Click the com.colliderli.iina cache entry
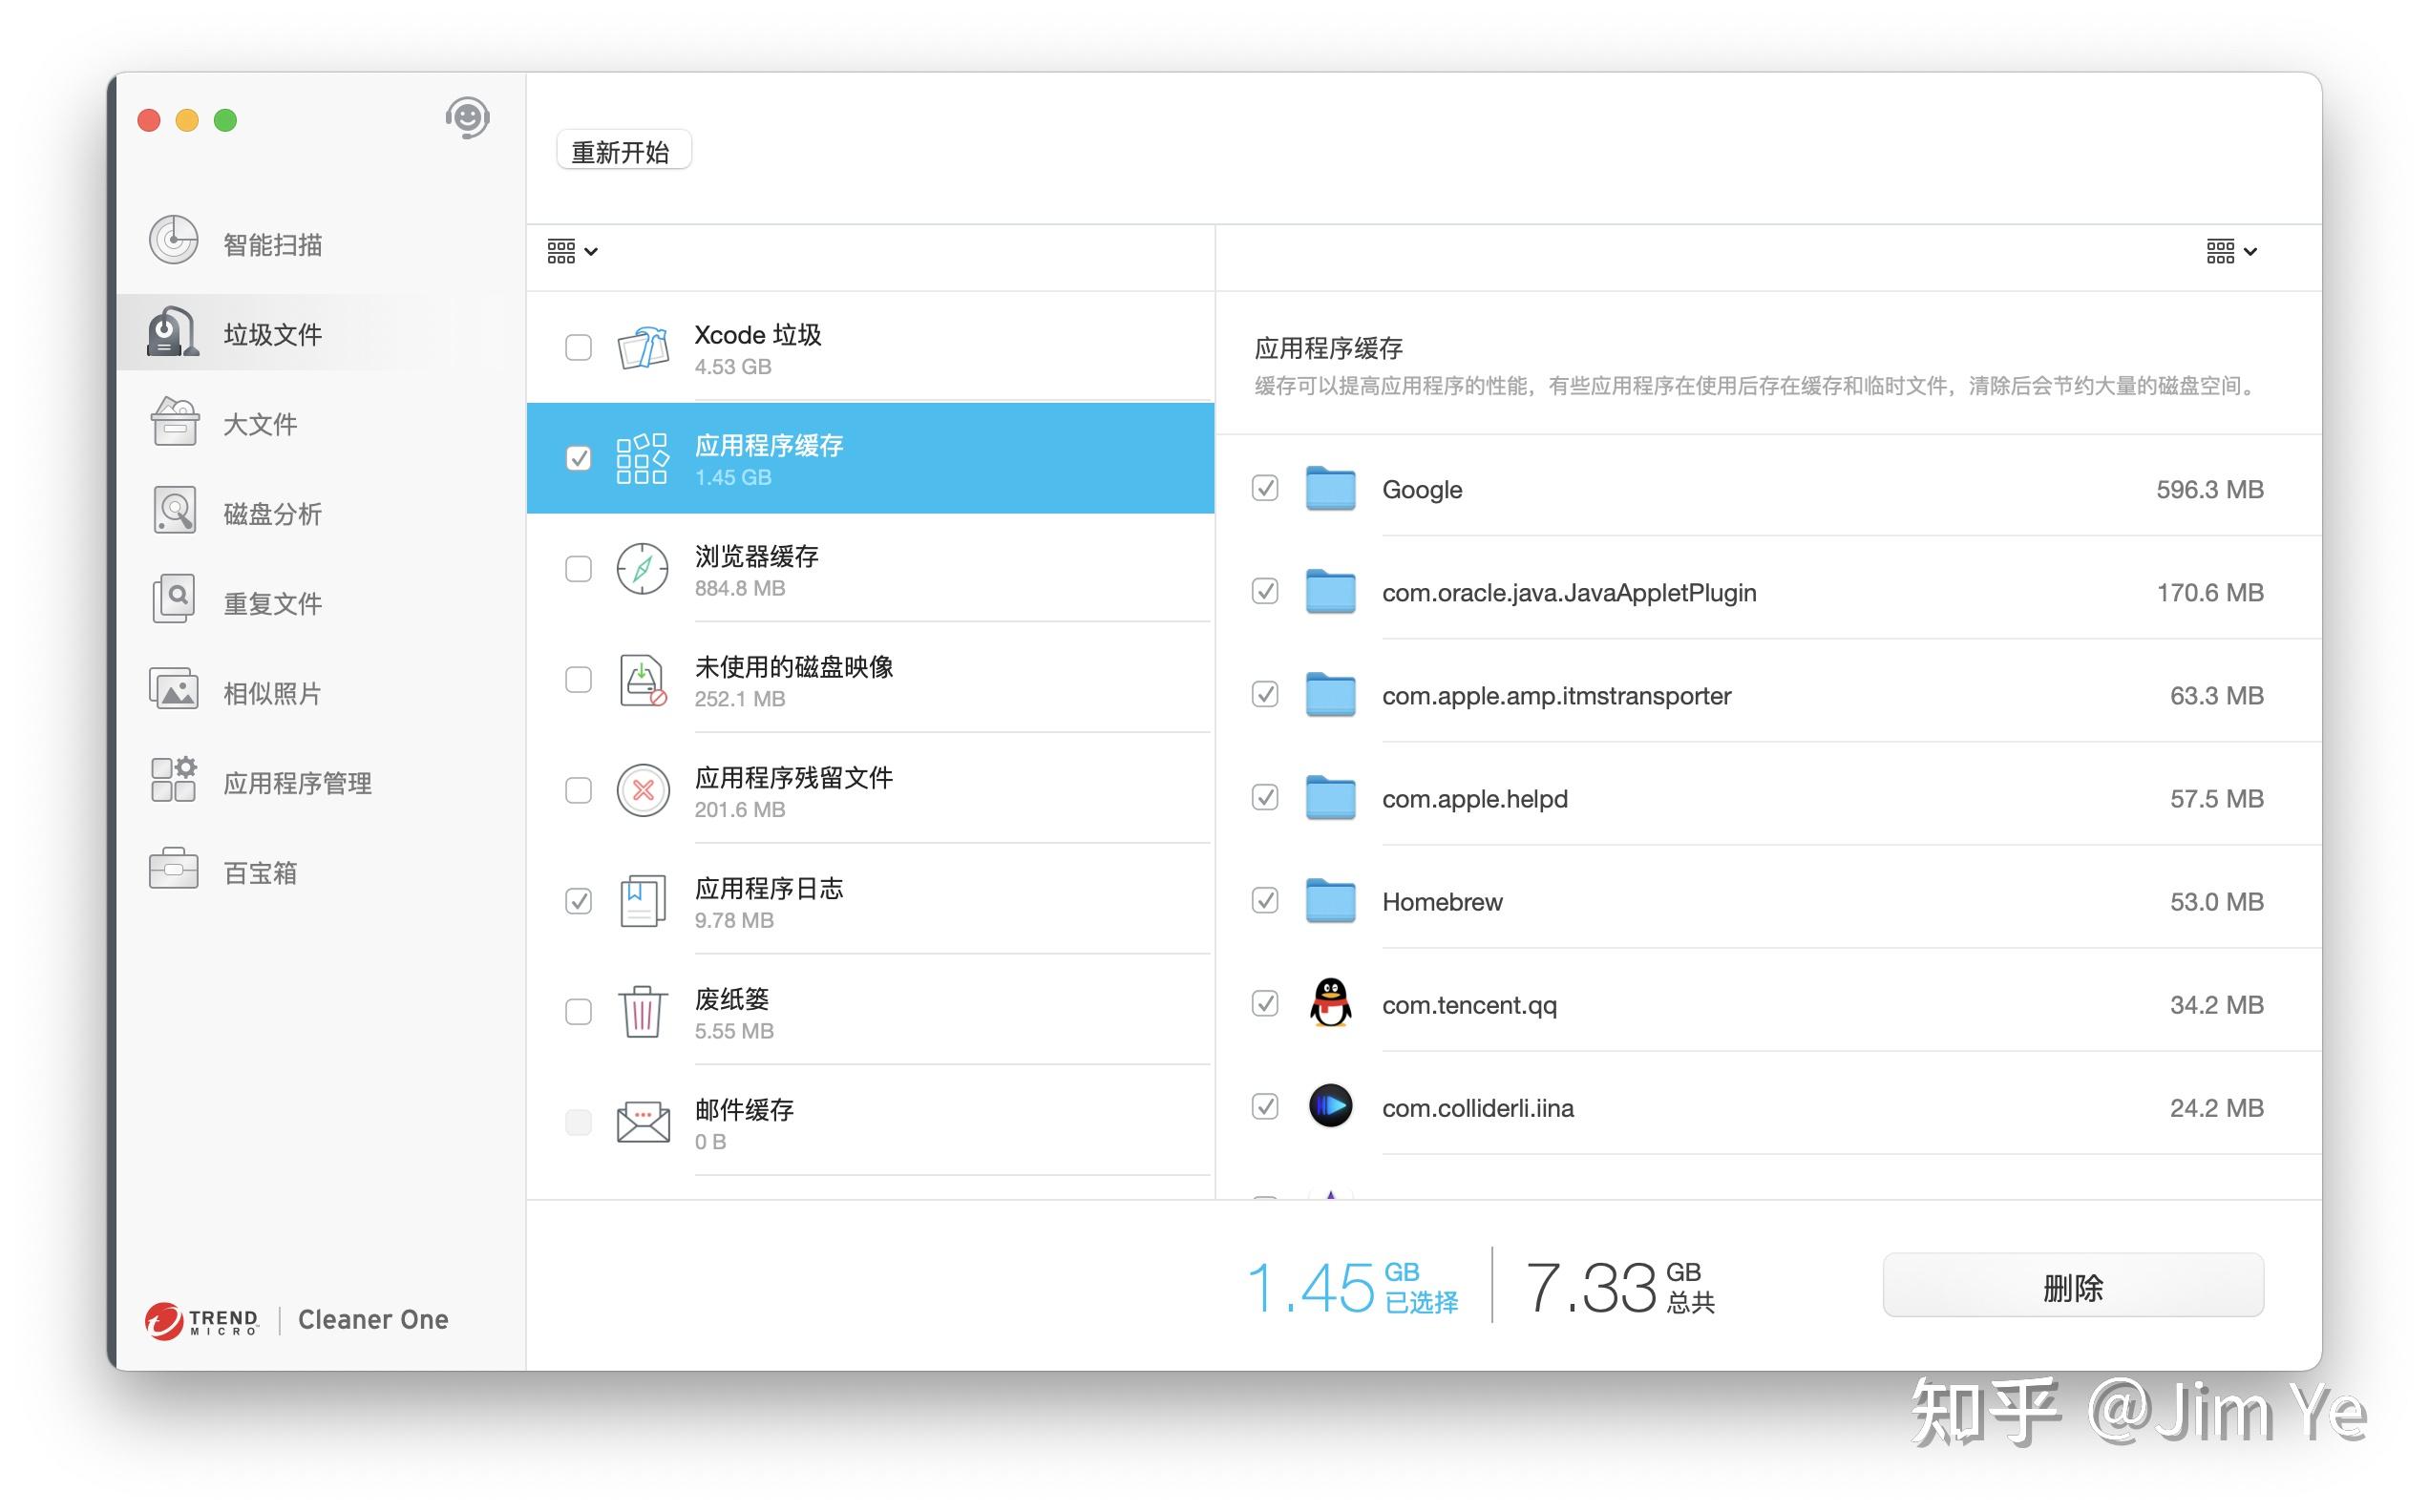This screenshot has width=2429, height=1512. 1478,1108
